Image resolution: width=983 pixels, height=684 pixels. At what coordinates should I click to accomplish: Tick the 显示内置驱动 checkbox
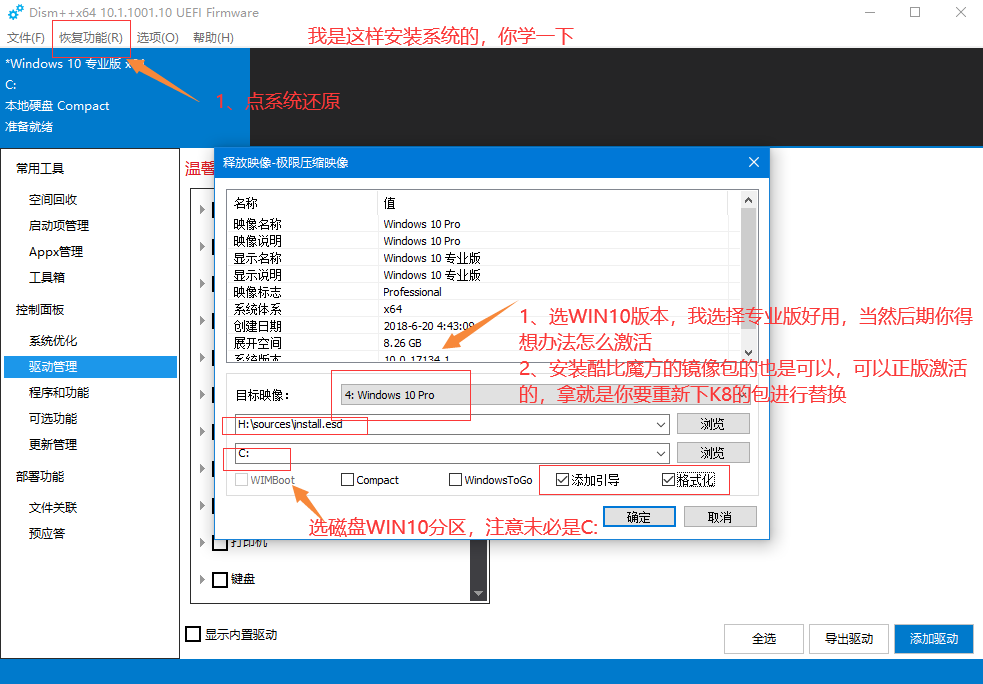coord(193,634)
